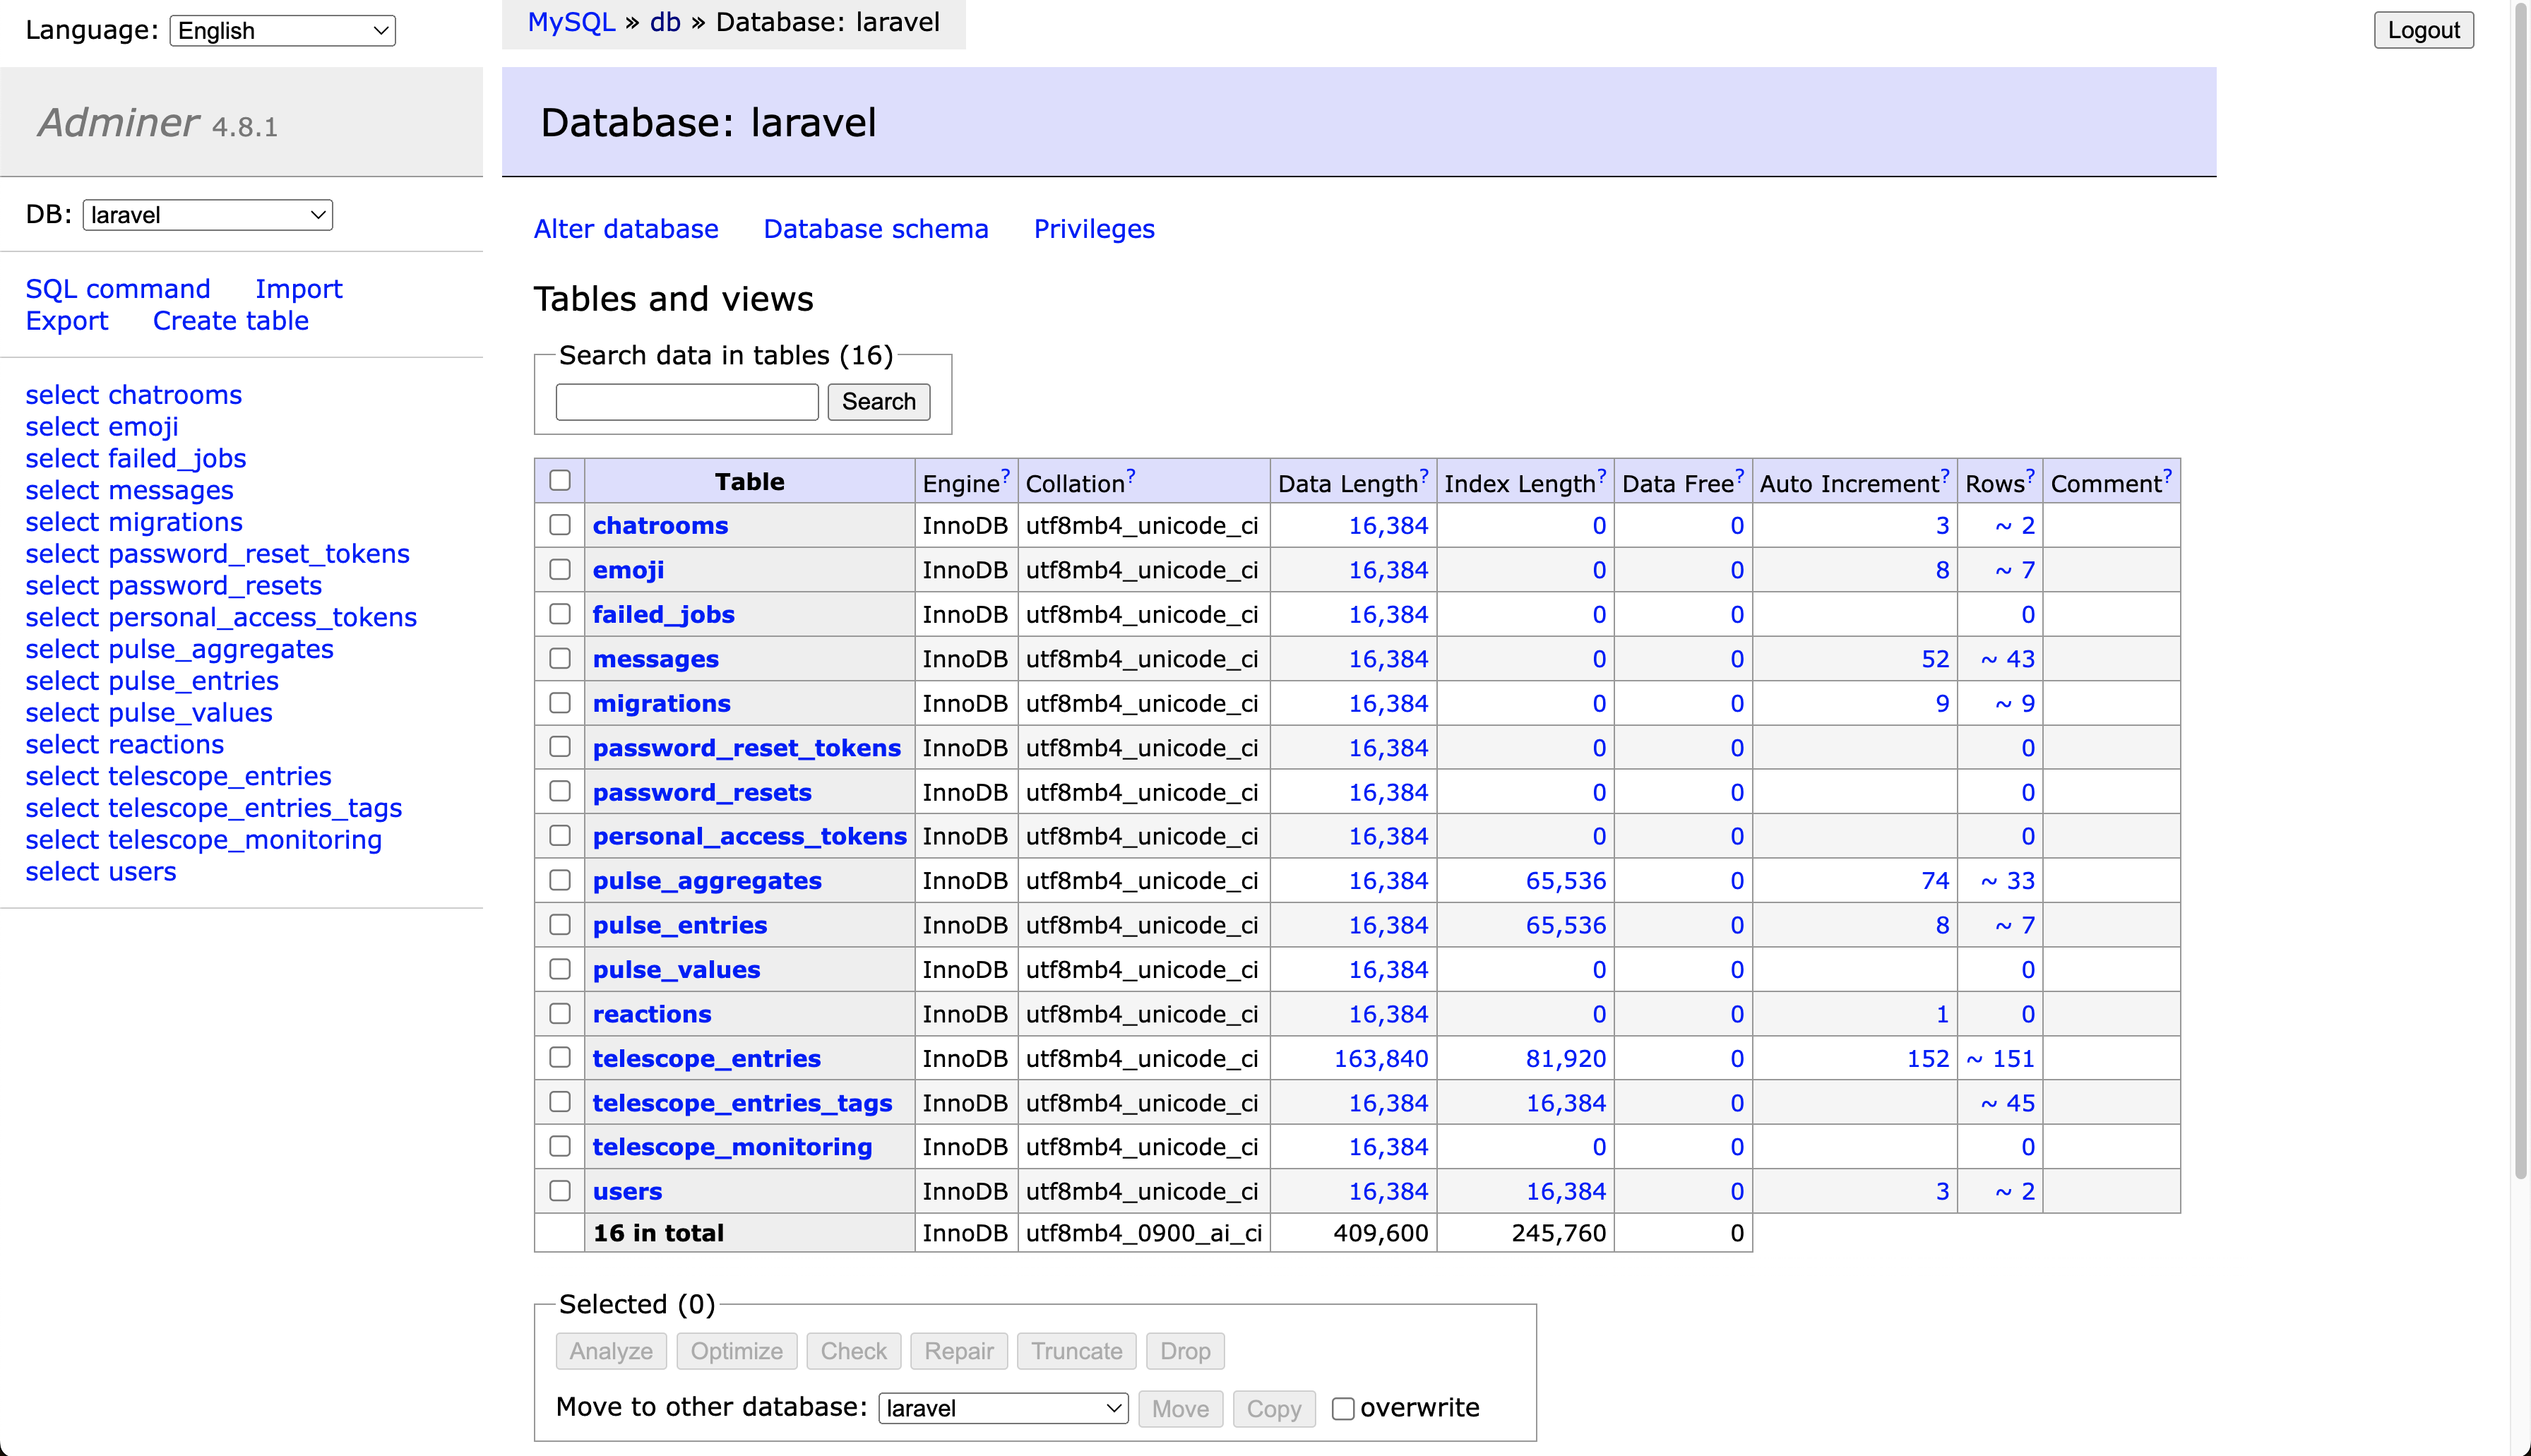Focus the search data in tables field
This screenshot has height=1456, width=2531.
click(687, 402)
